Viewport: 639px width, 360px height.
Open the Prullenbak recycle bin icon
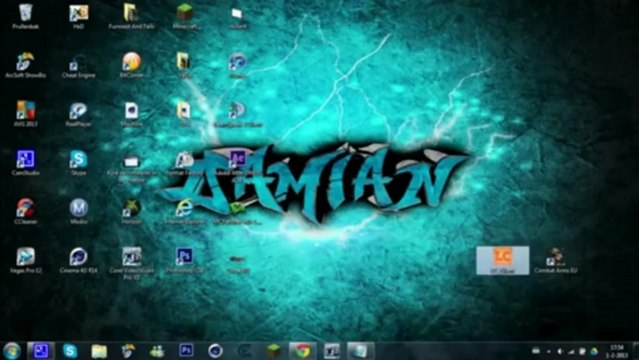[25, 16]
